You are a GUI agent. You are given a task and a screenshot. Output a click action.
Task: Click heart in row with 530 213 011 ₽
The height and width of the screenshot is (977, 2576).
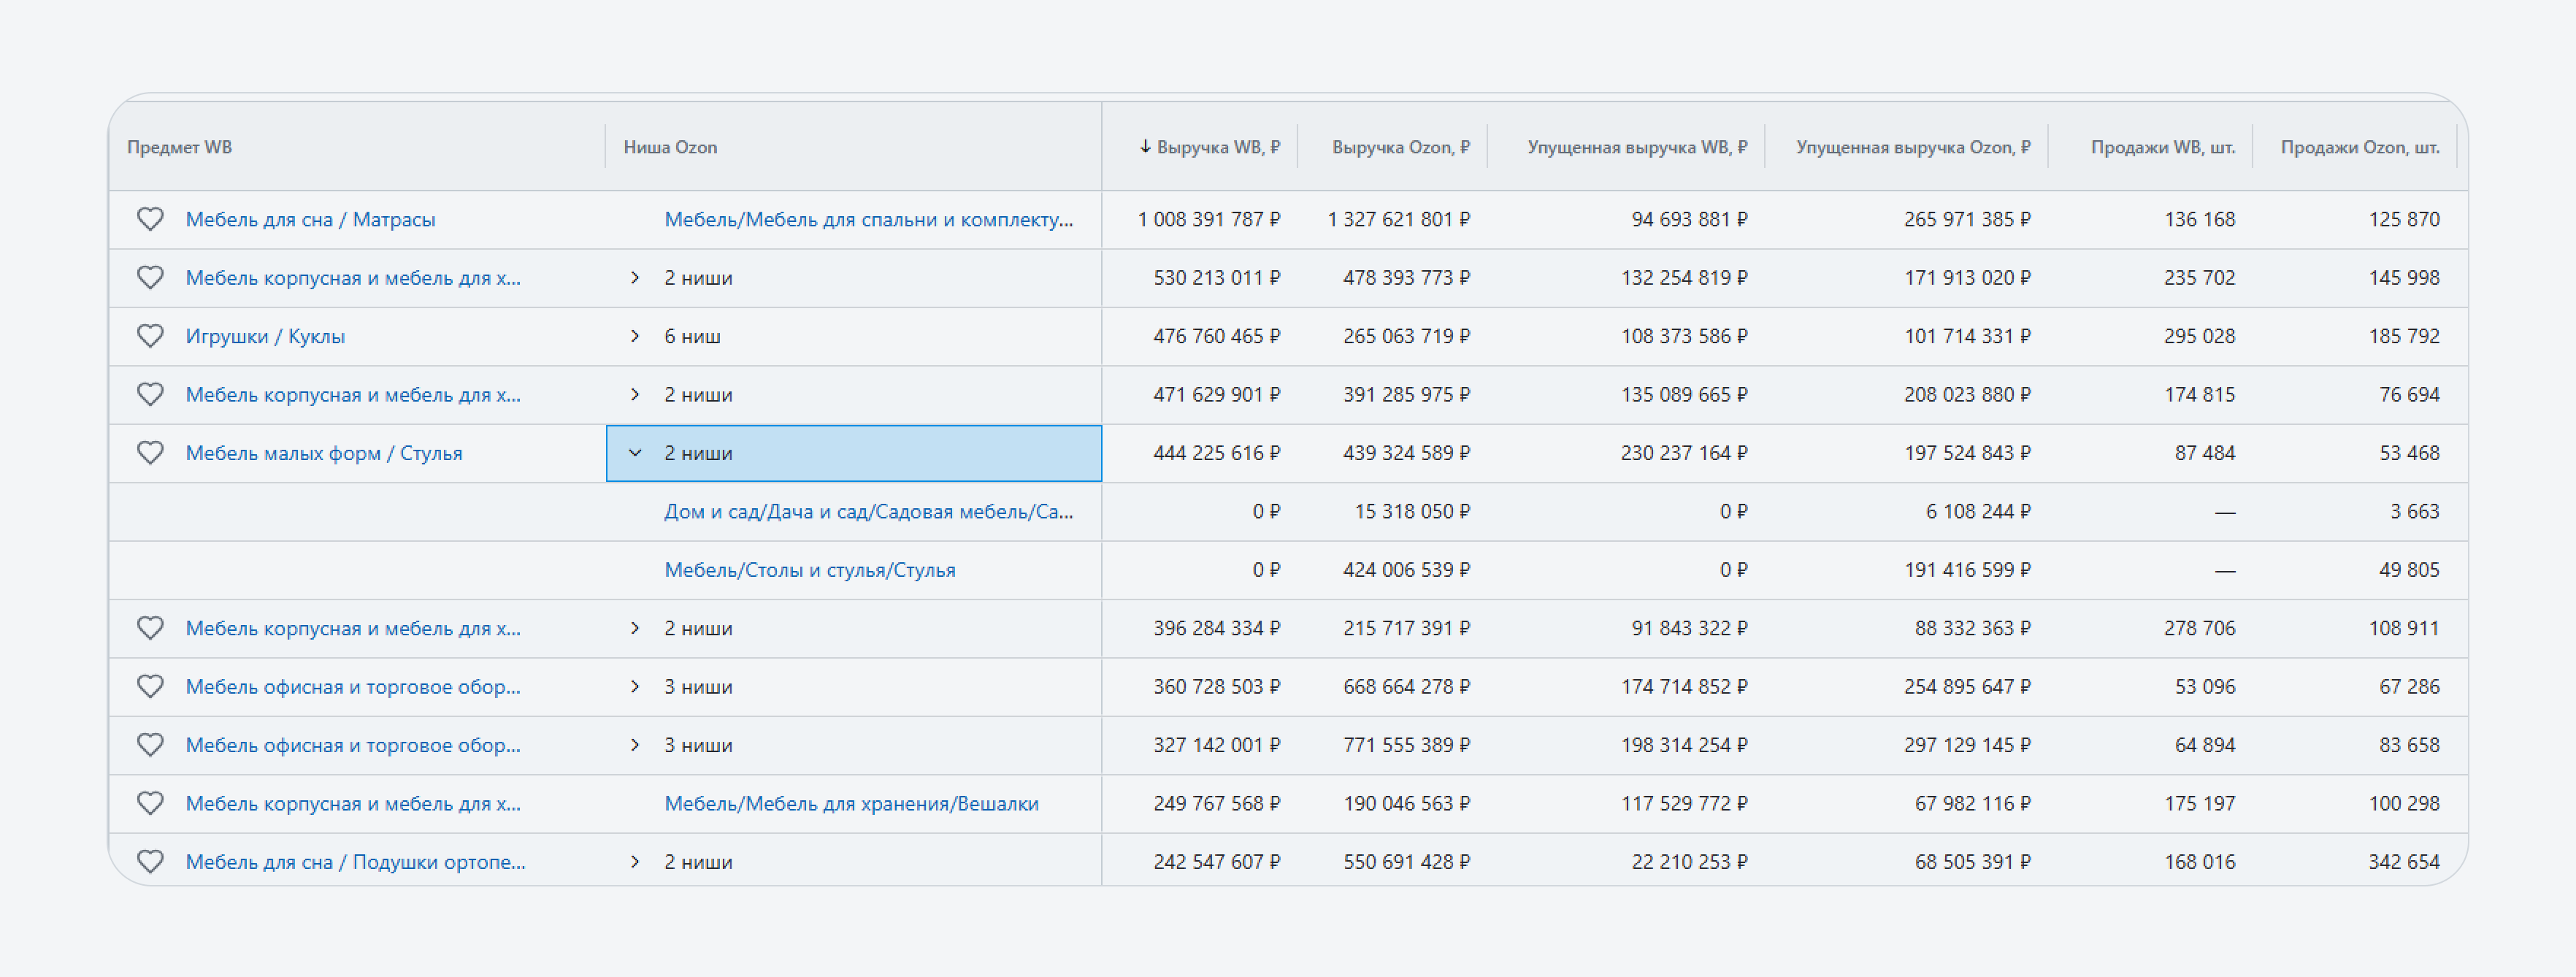click(150, 277)
